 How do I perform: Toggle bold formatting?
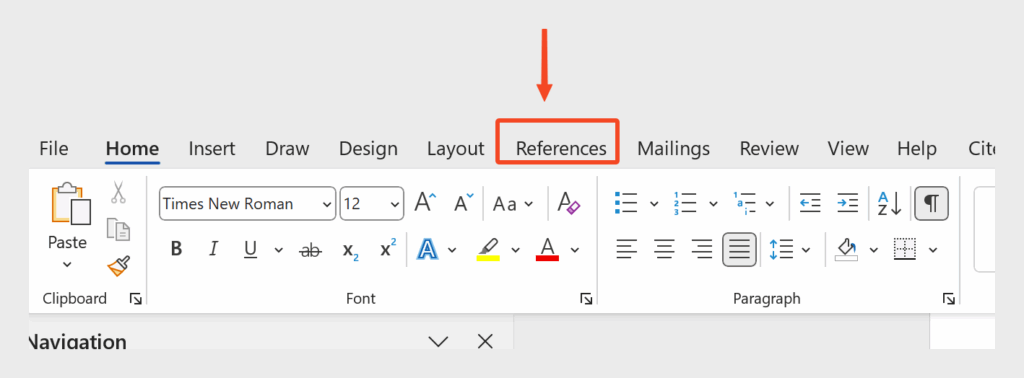click(x=176, y=249)
